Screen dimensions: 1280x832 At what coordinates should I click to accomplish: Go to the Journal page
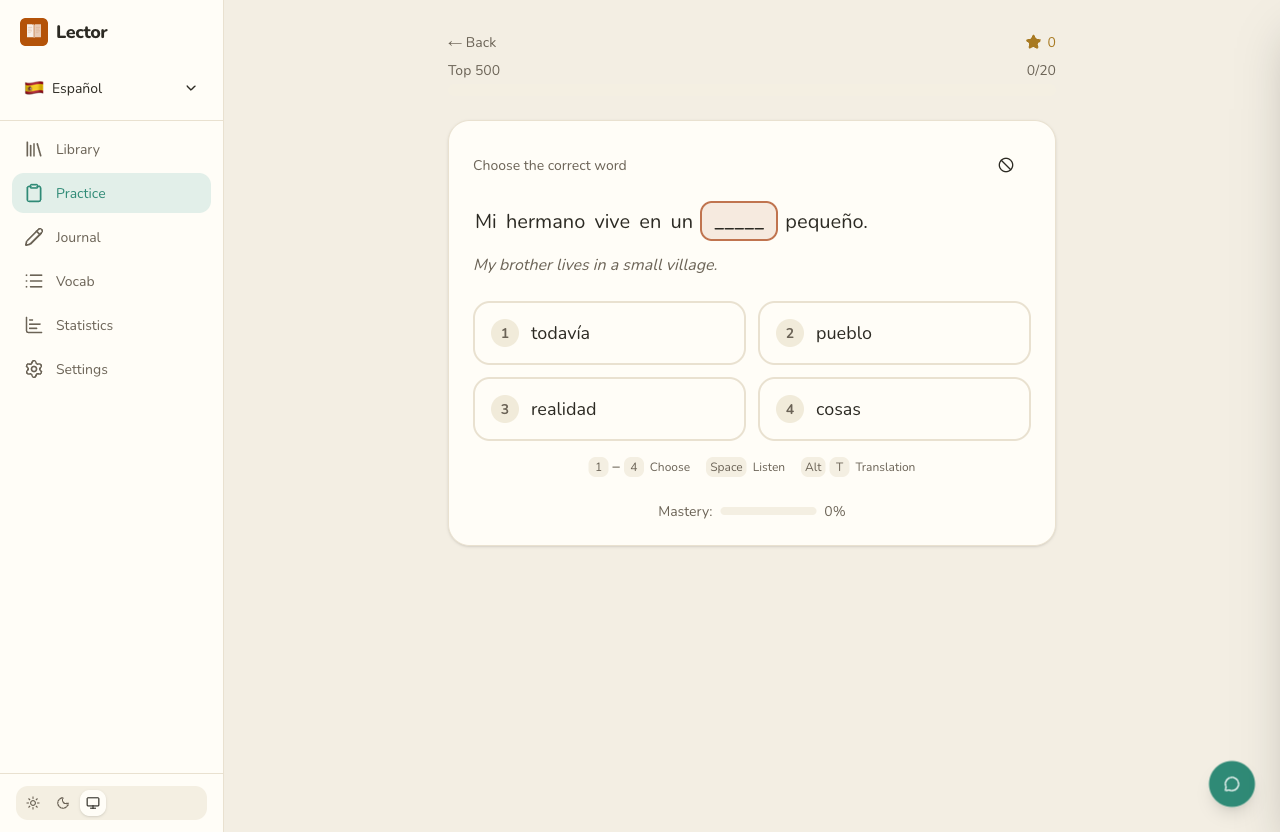tap(111, 237)
